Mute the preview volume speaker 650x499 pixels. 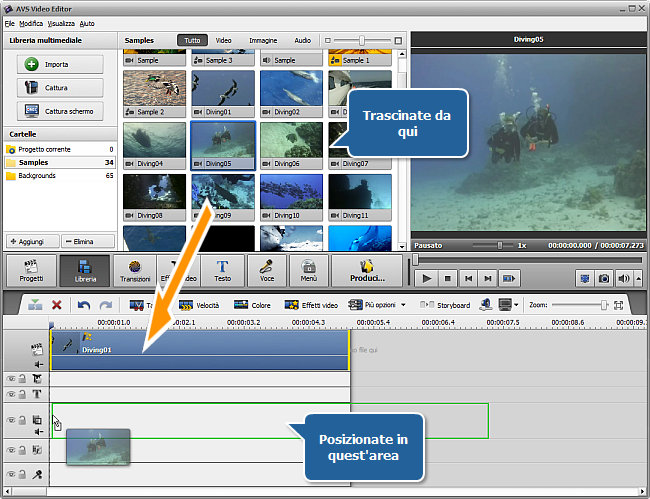click(623, 279)
